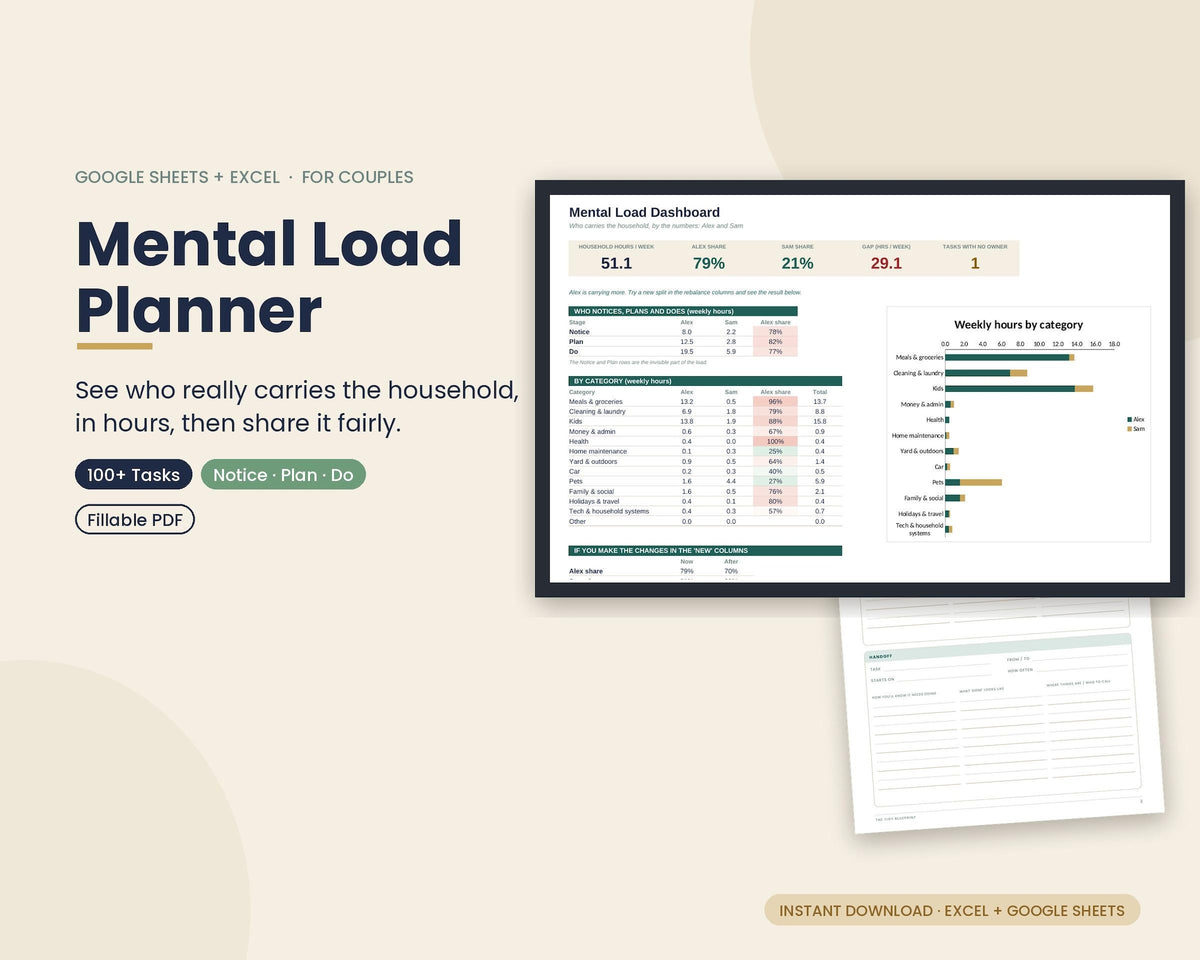
Task: Select the 'Cleaning & laundry' row in the category table
Action: click(x=705, y=411)
